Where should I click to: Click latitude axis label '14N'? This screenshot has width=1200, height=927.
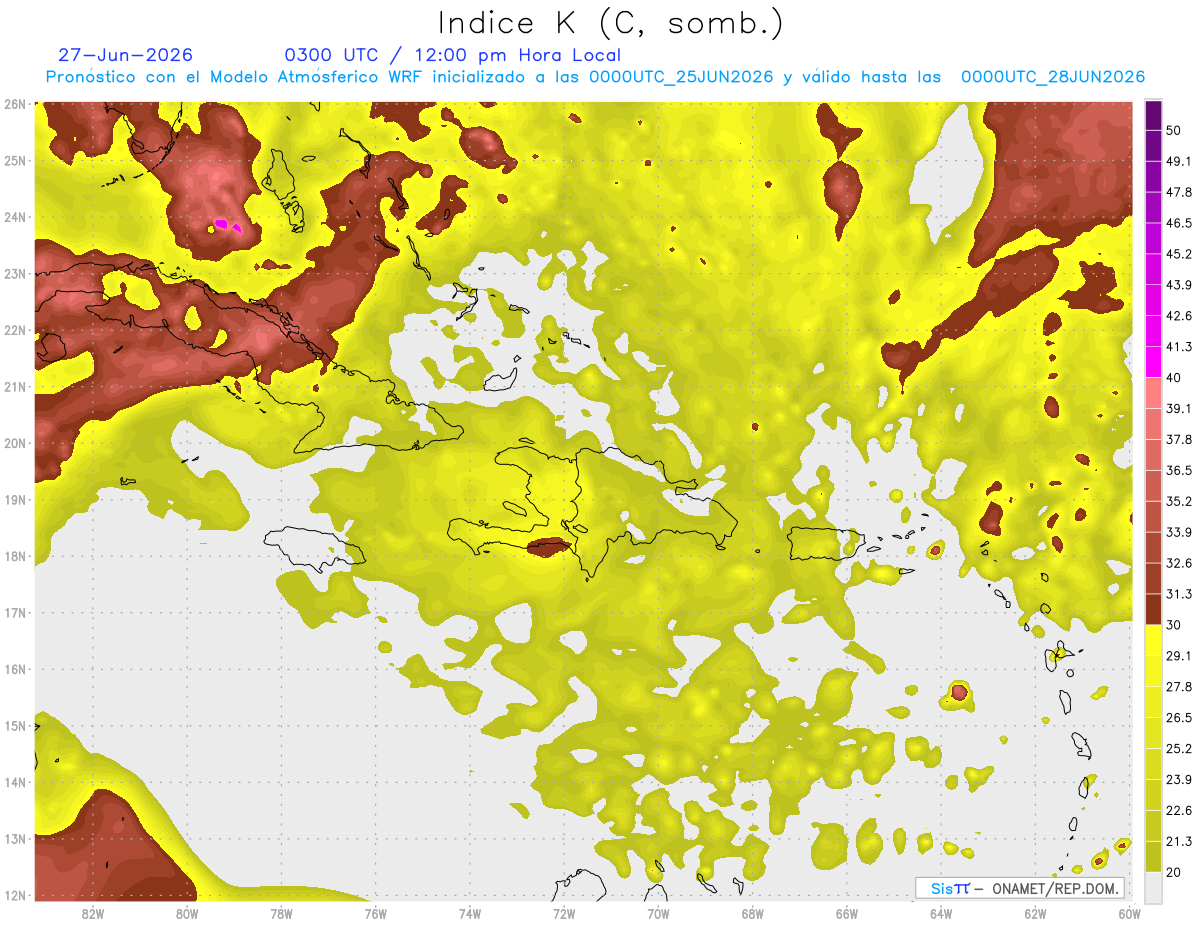tap(15, 782)
